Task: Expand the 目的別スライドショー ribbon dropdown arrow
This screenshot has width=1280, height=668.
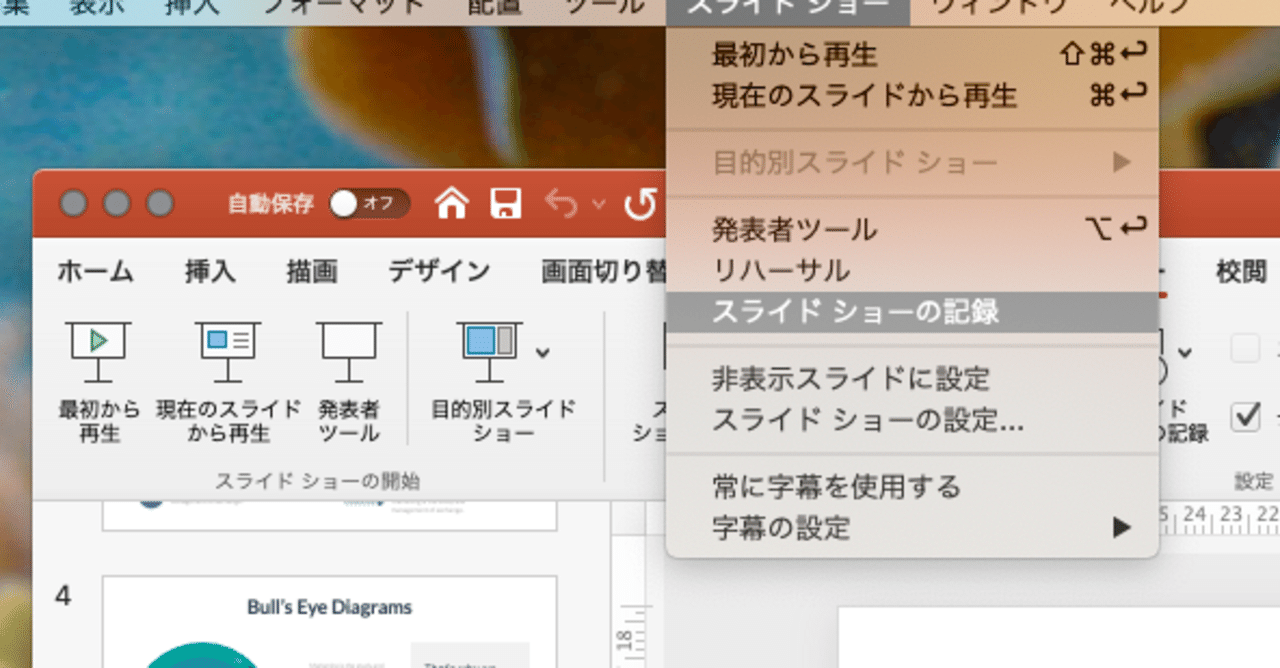Action: click(x=542, y=352)
